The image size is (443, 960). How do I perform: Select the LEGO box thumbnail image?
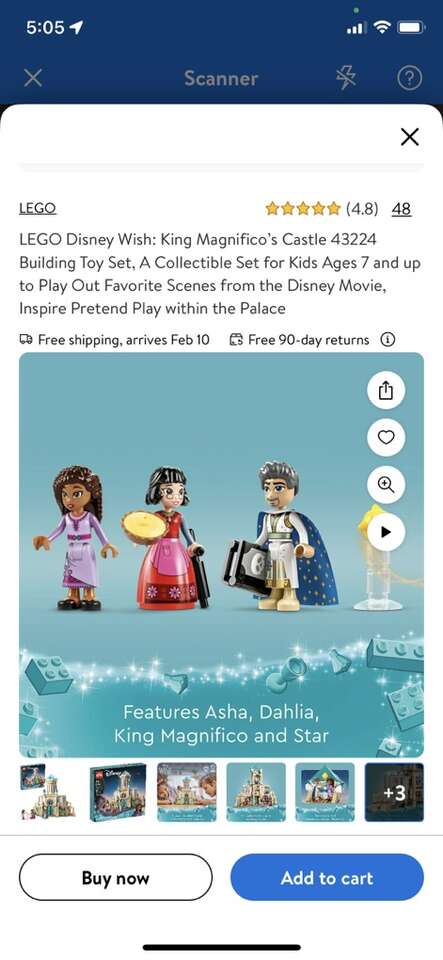point(117,792)
